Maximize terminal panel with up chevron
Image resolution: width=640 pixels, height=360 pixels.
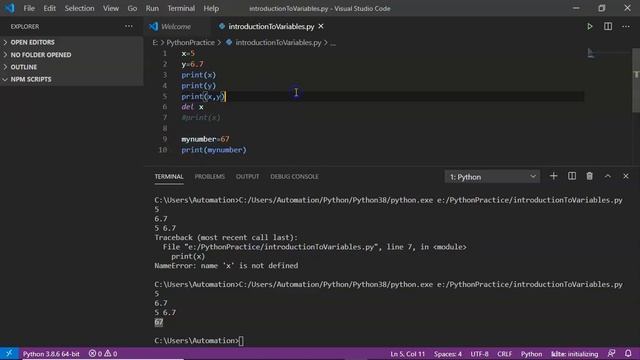[608, 176]
